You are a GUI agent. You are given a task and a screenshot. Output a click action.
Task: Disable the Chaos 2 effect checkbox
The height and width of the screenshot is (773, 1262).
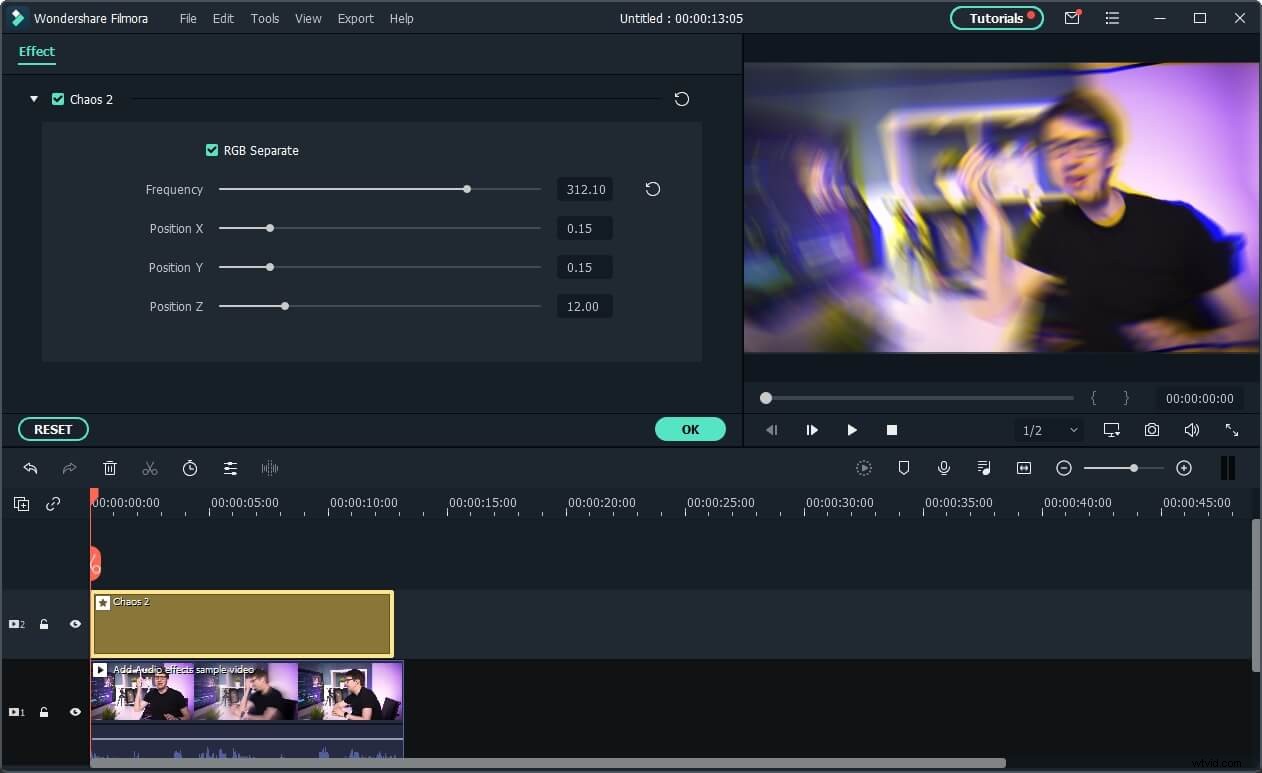56,99
